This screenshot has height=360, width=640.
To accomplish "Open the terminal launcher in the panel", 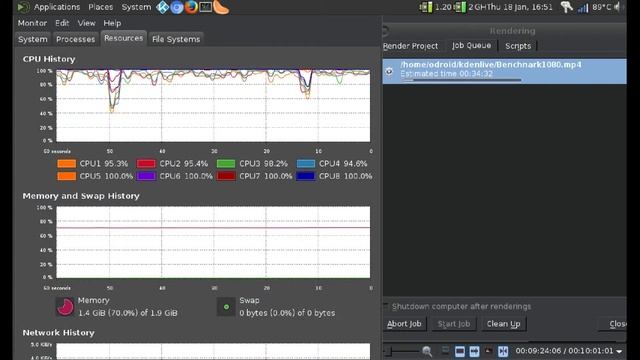I will pos(205,7).
